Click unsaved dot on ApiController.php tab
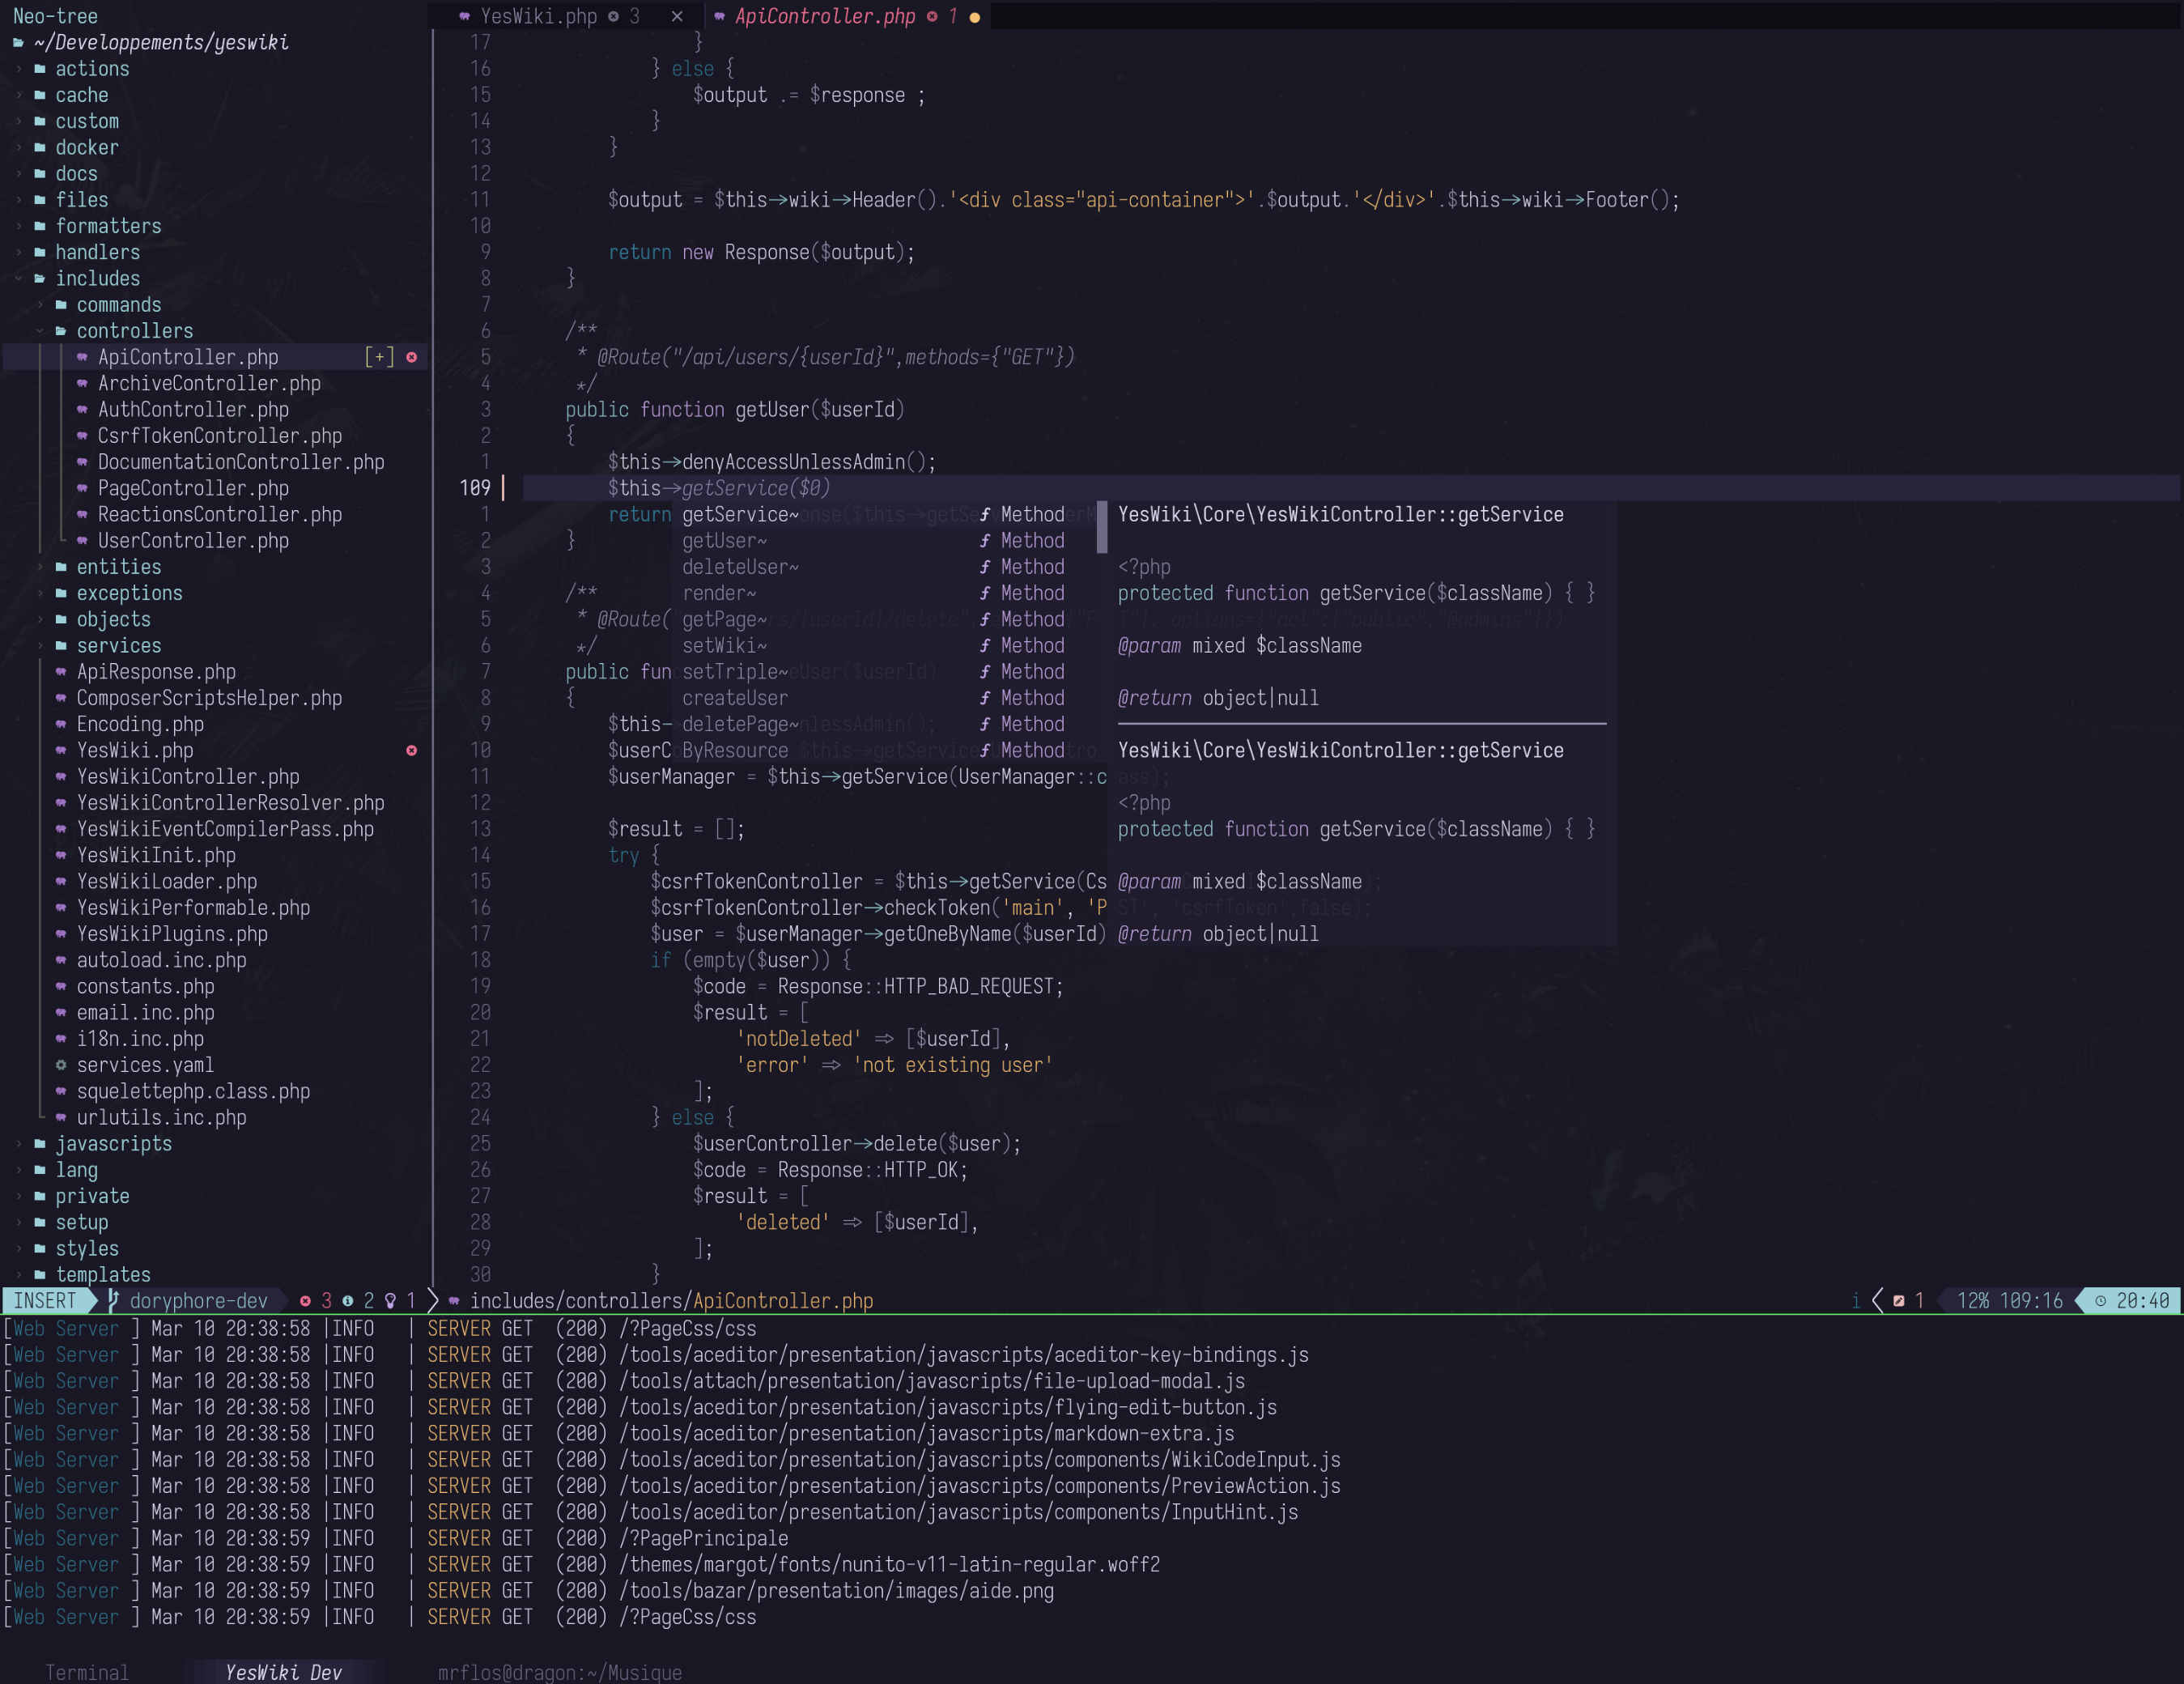Viewport: 2184px width, 1684px height. point(974,17)
